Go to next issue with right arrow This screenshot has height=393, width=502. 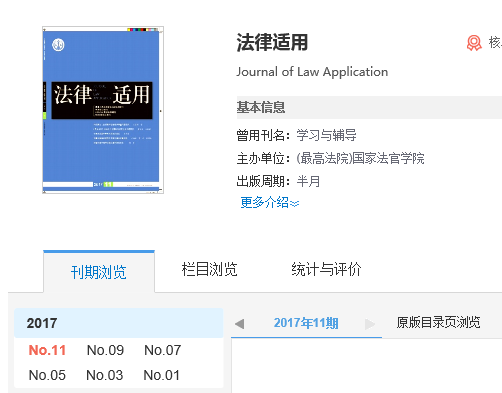pyautogui.click(x=370, y=324)
